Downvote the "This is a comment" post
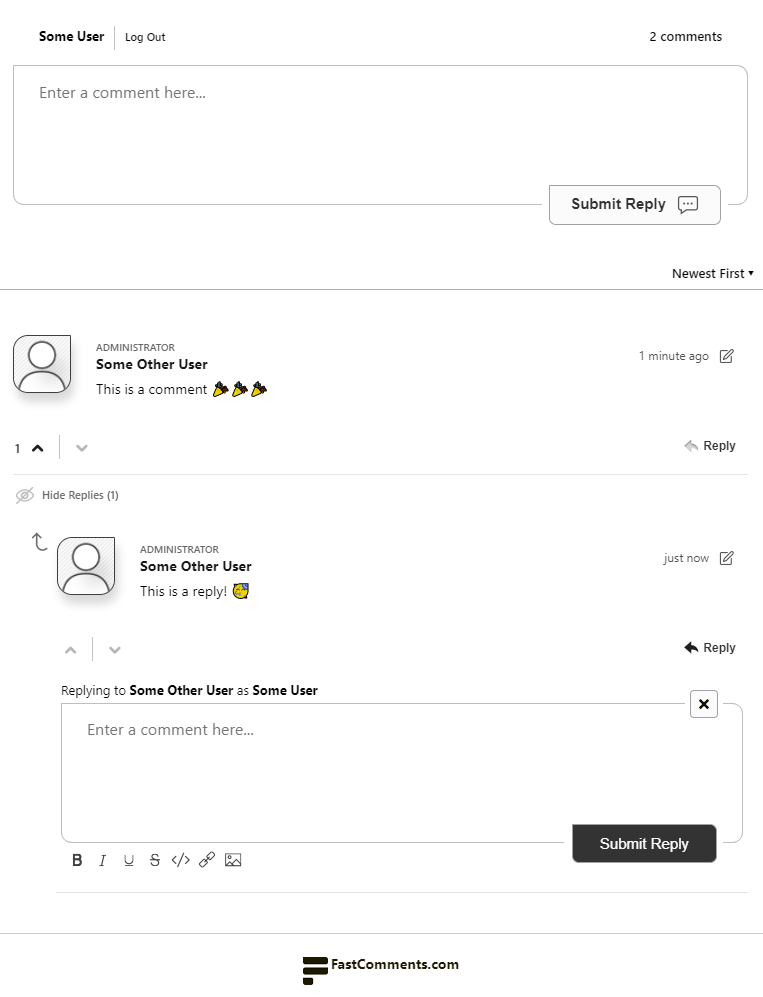The image size is (763, 997). point(82,448)
